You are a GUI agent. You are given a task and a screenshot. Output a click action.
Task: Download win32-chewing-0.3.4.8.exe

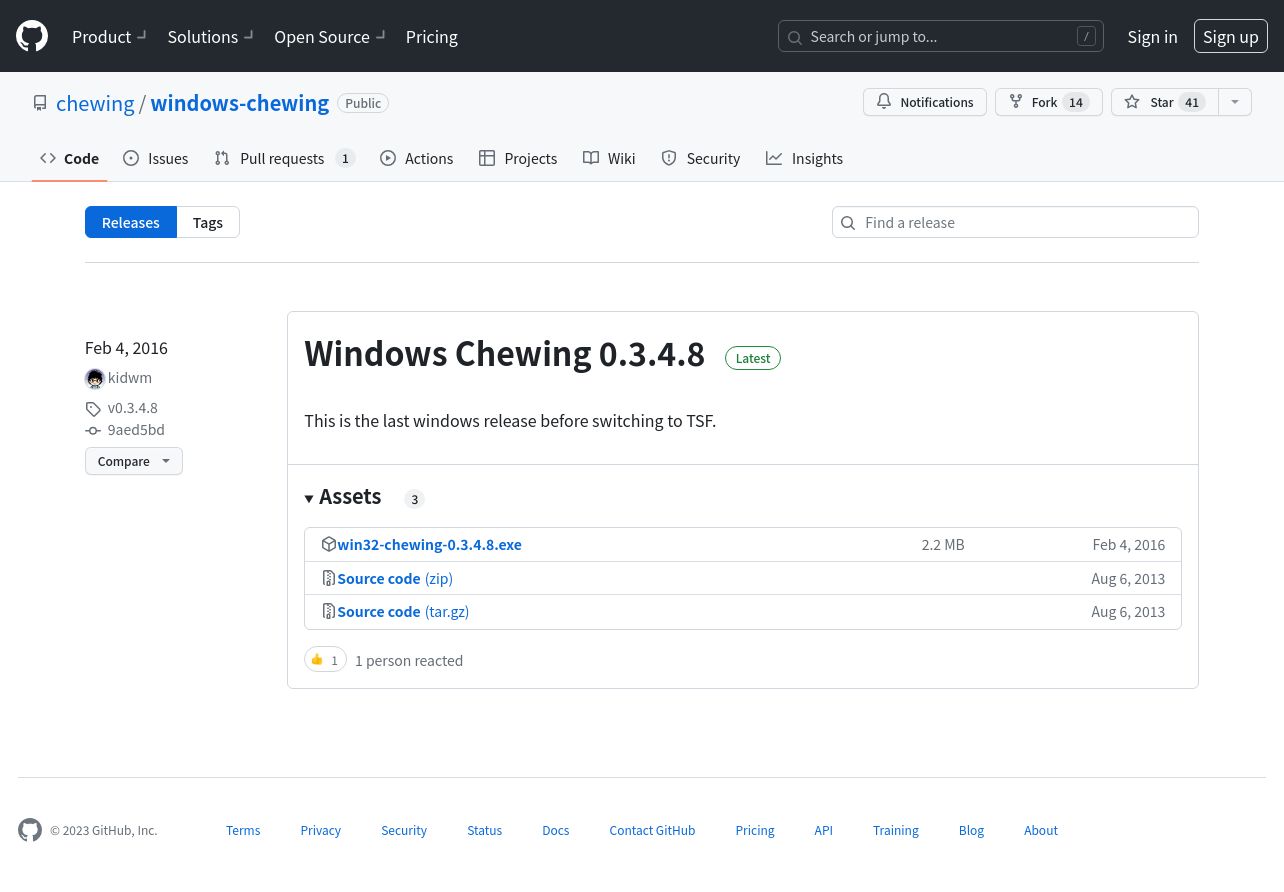tap(430, 545)
